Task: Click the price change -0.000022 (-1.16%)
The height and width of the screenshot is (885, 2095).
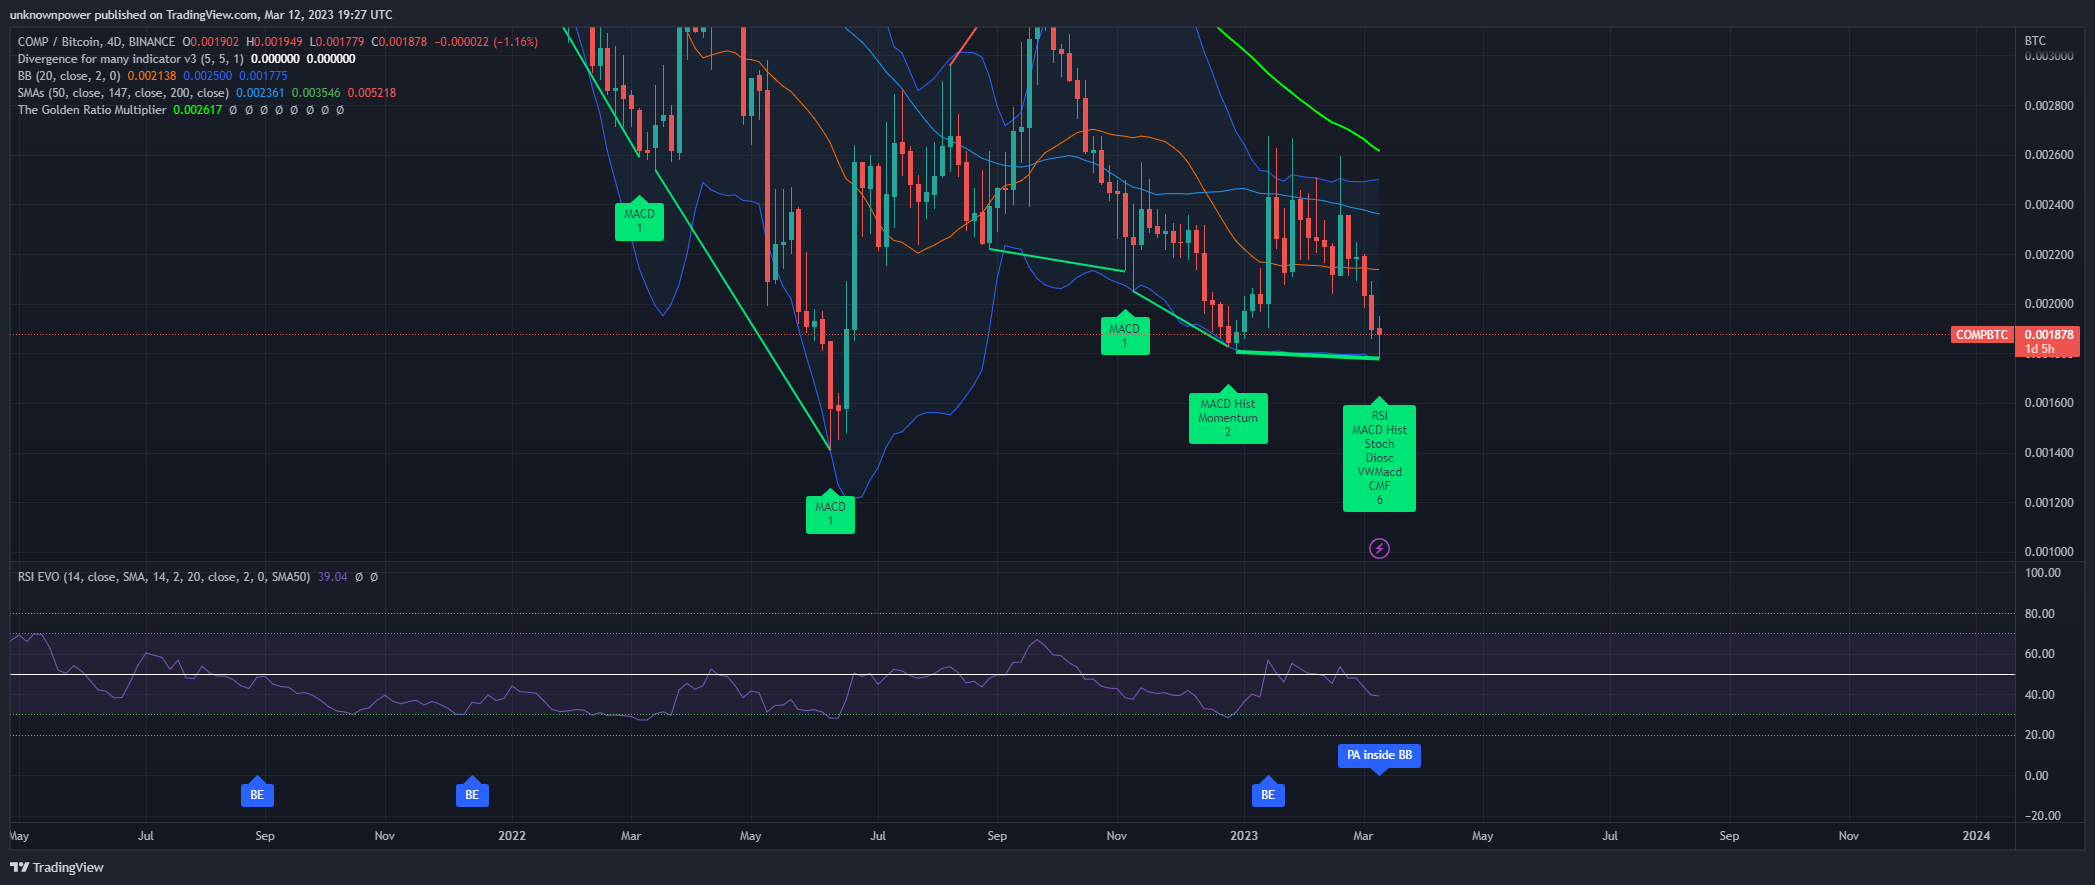Action: [x=486, y=42]
